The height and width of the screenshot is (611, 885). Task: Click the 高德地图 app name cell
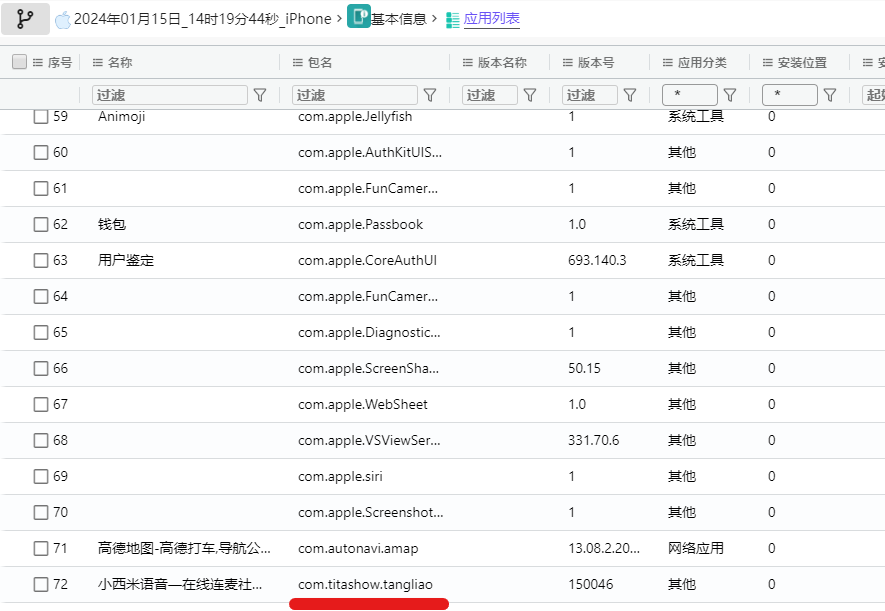pyautogui.click(x=184, y=548)
